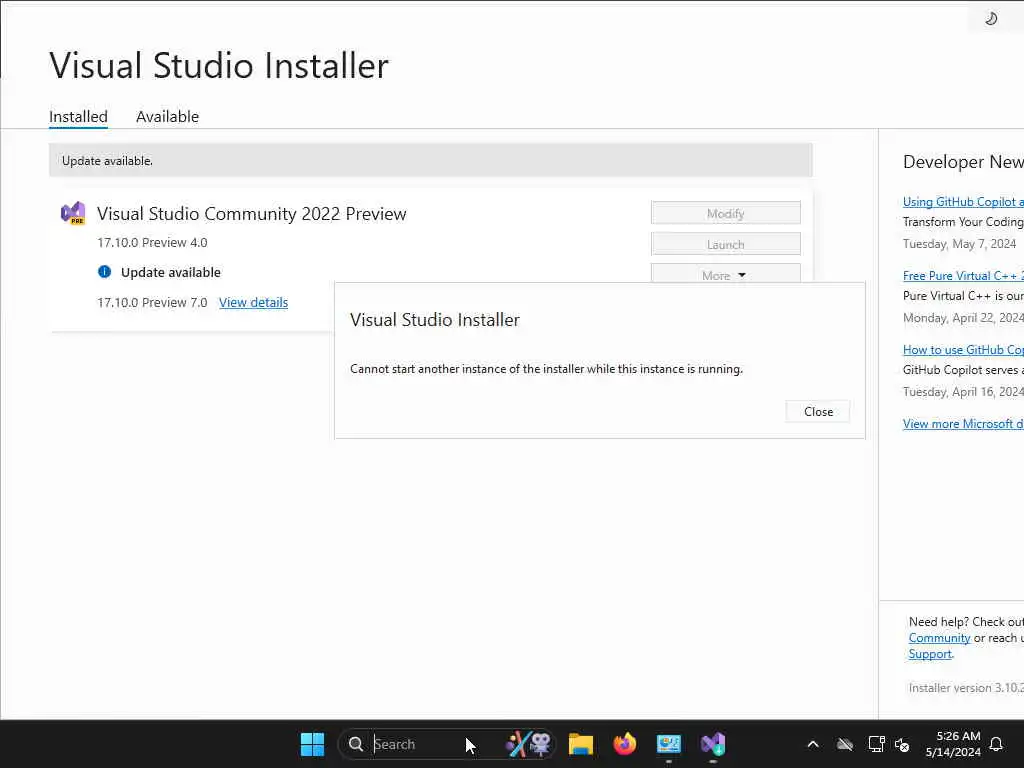This screenshot has height=768, width=1024.
Task: Open the Support link
Action: tap(930, 654)
